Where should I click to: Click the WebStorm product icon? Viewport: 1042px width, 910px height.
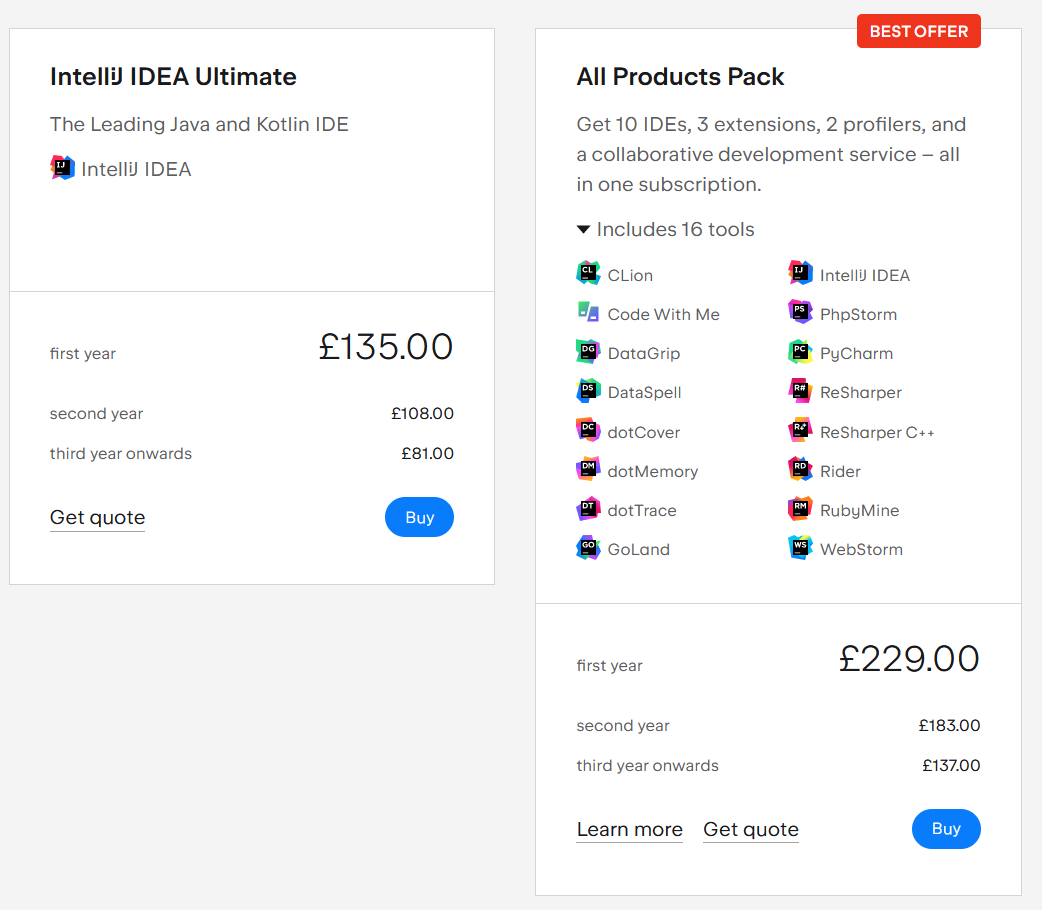[800, 548]
